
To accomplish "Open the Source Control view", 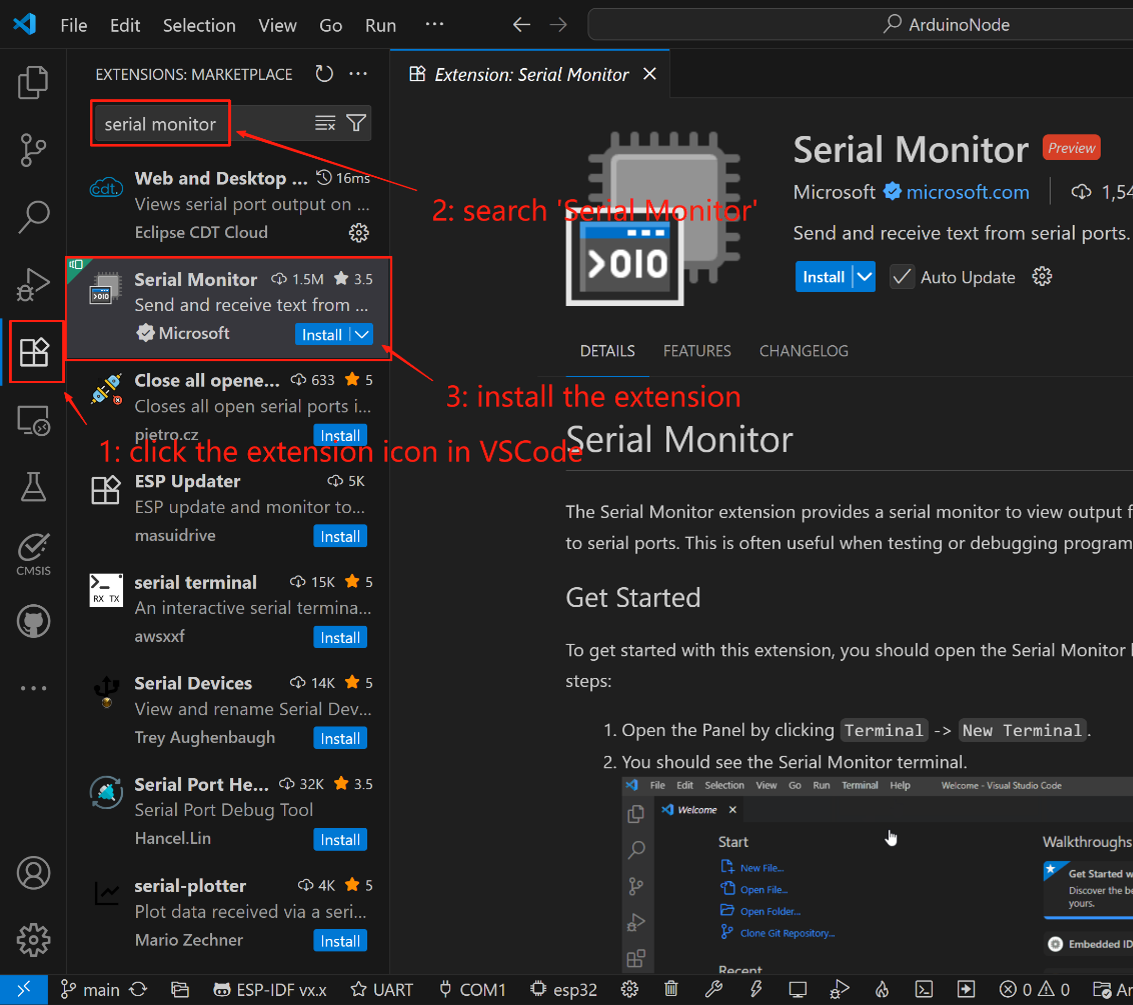I will pyautogui.click(x=33, y=150).
